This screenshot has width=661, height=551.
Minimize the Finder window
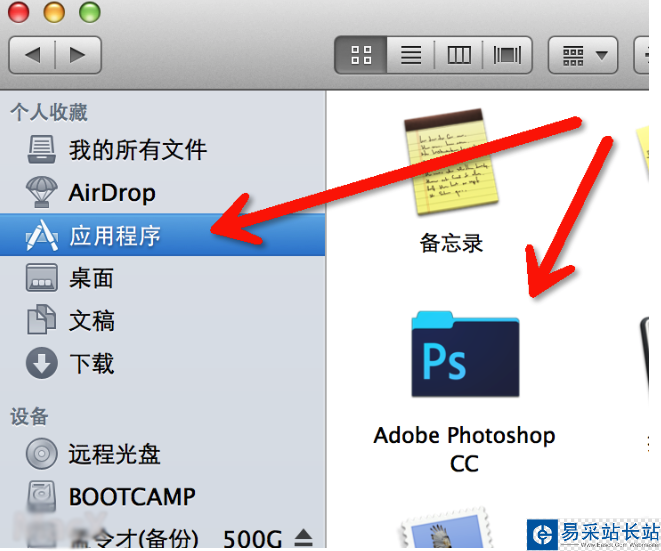(54, 12)
